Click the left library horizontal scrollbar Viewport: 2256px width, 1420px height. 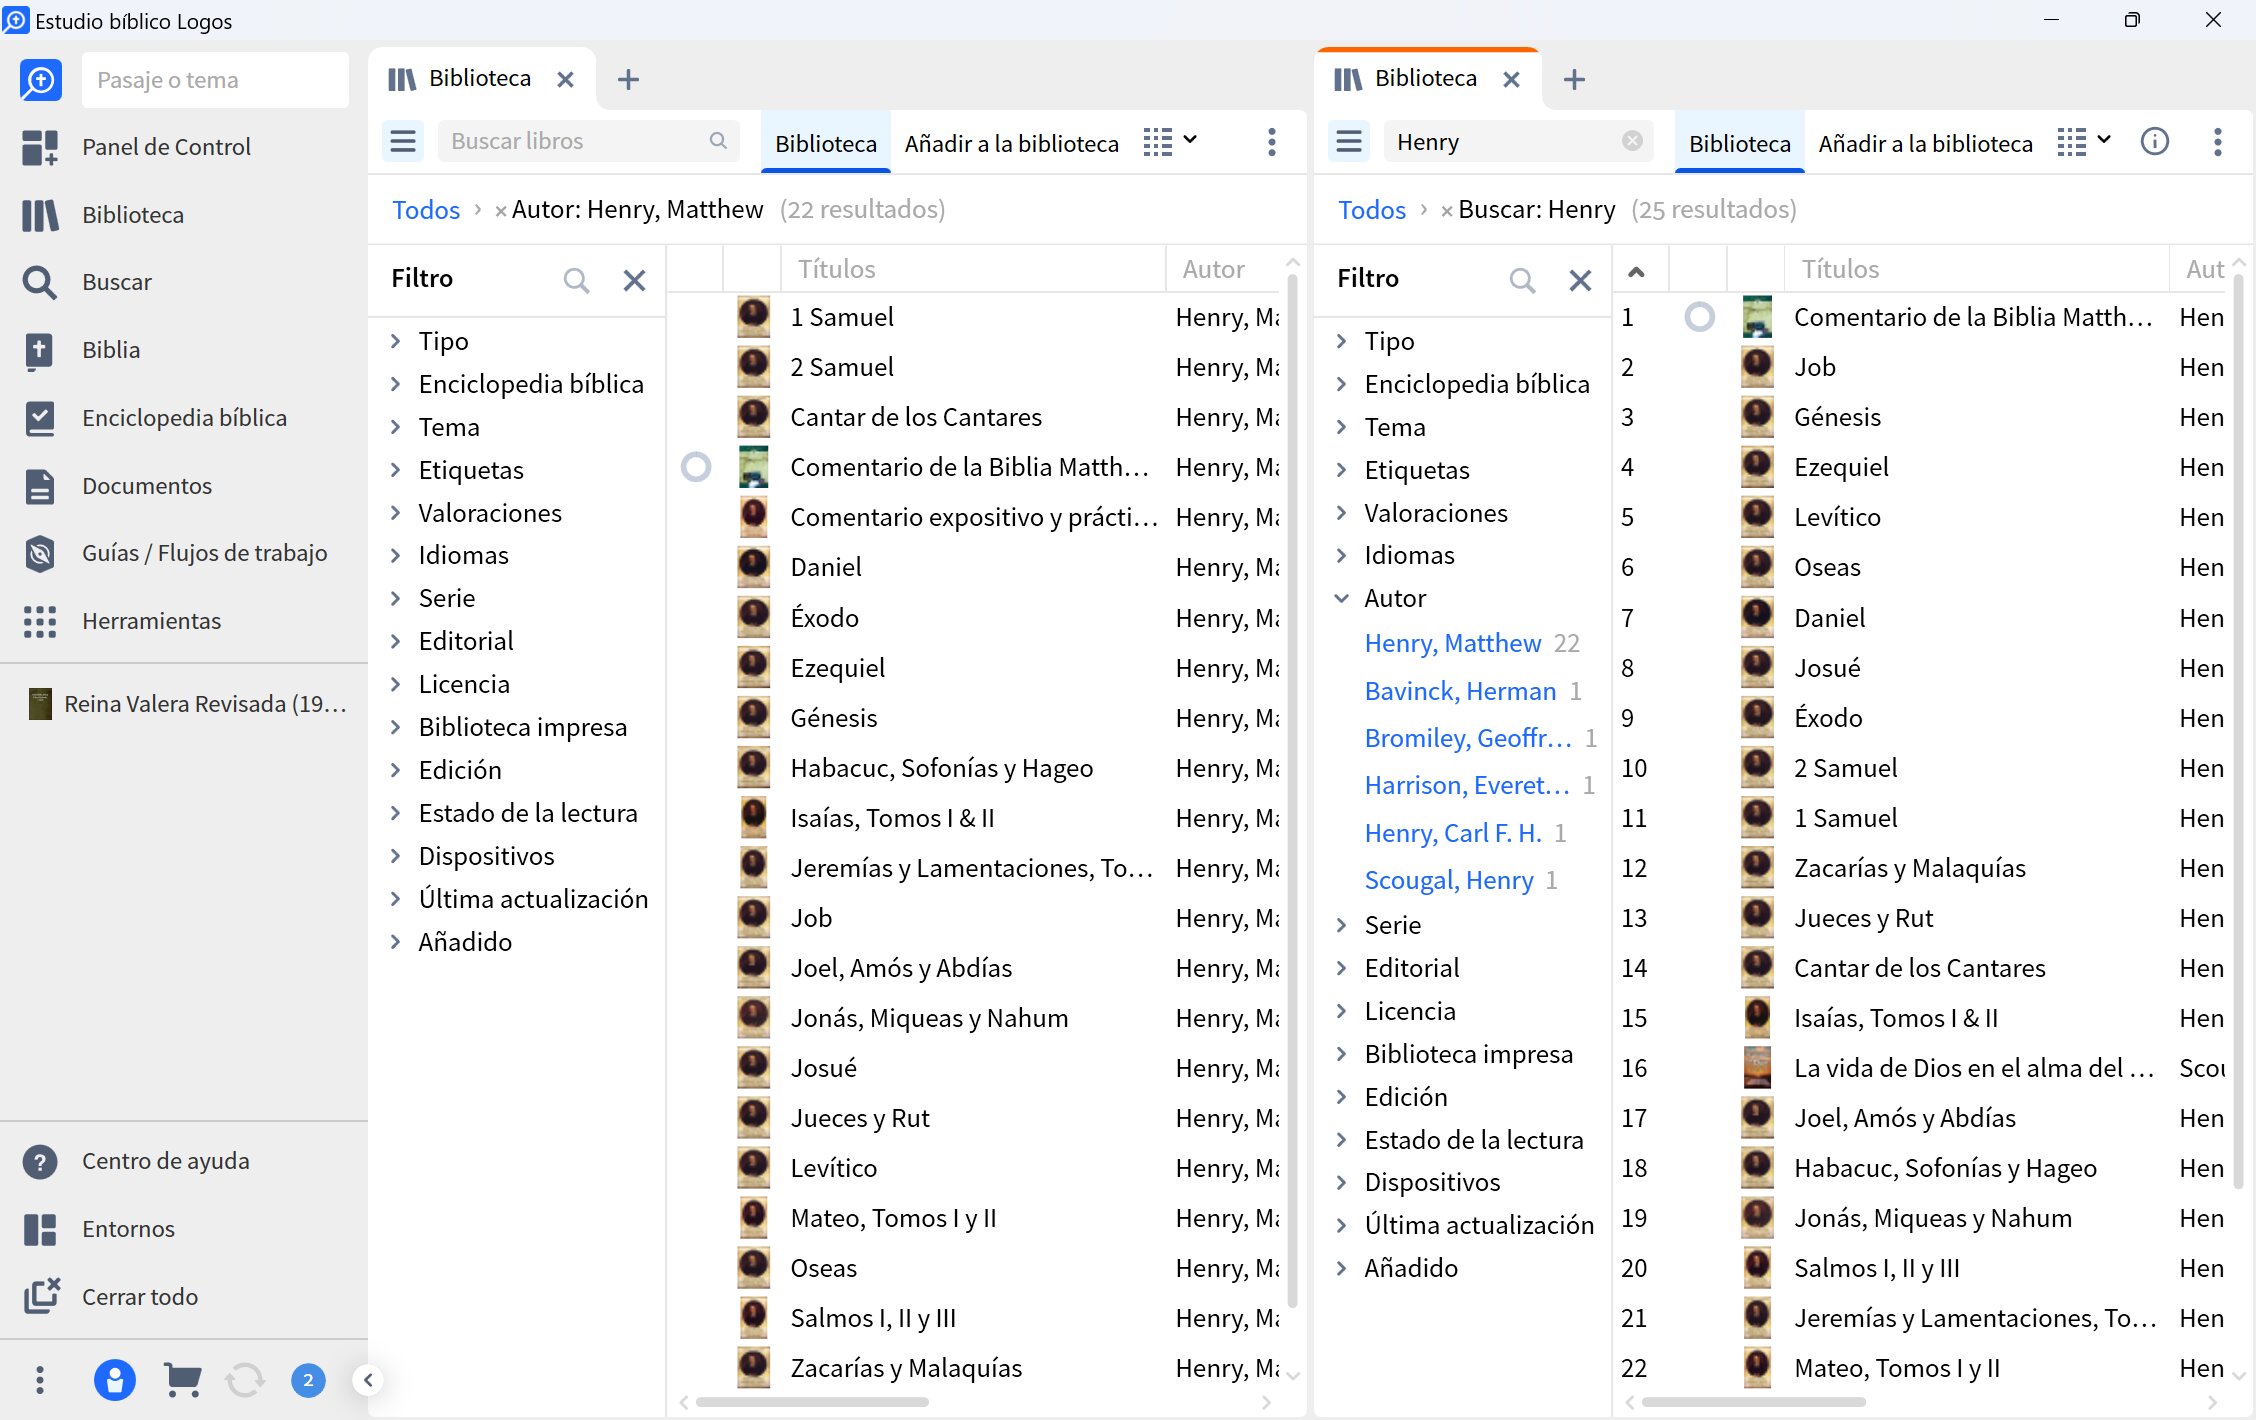pyautogui.click(x=812, y=1403)
